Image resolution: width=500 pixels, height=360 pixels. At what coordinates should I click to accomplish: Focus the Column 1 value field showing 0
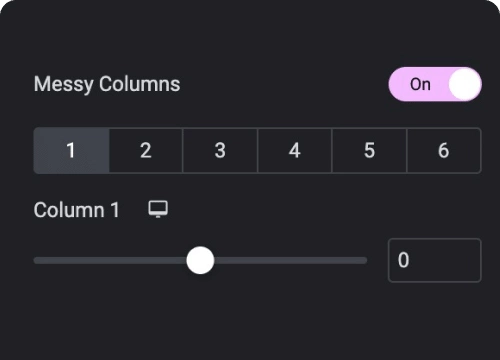coord(435,260)
